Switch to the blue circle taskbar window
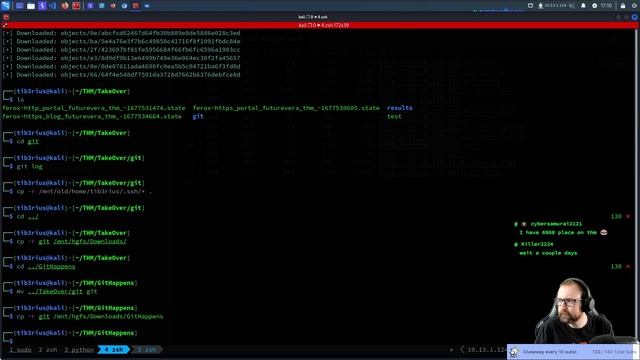Viewport: 640px width, 360px height. tap(124, 6)
